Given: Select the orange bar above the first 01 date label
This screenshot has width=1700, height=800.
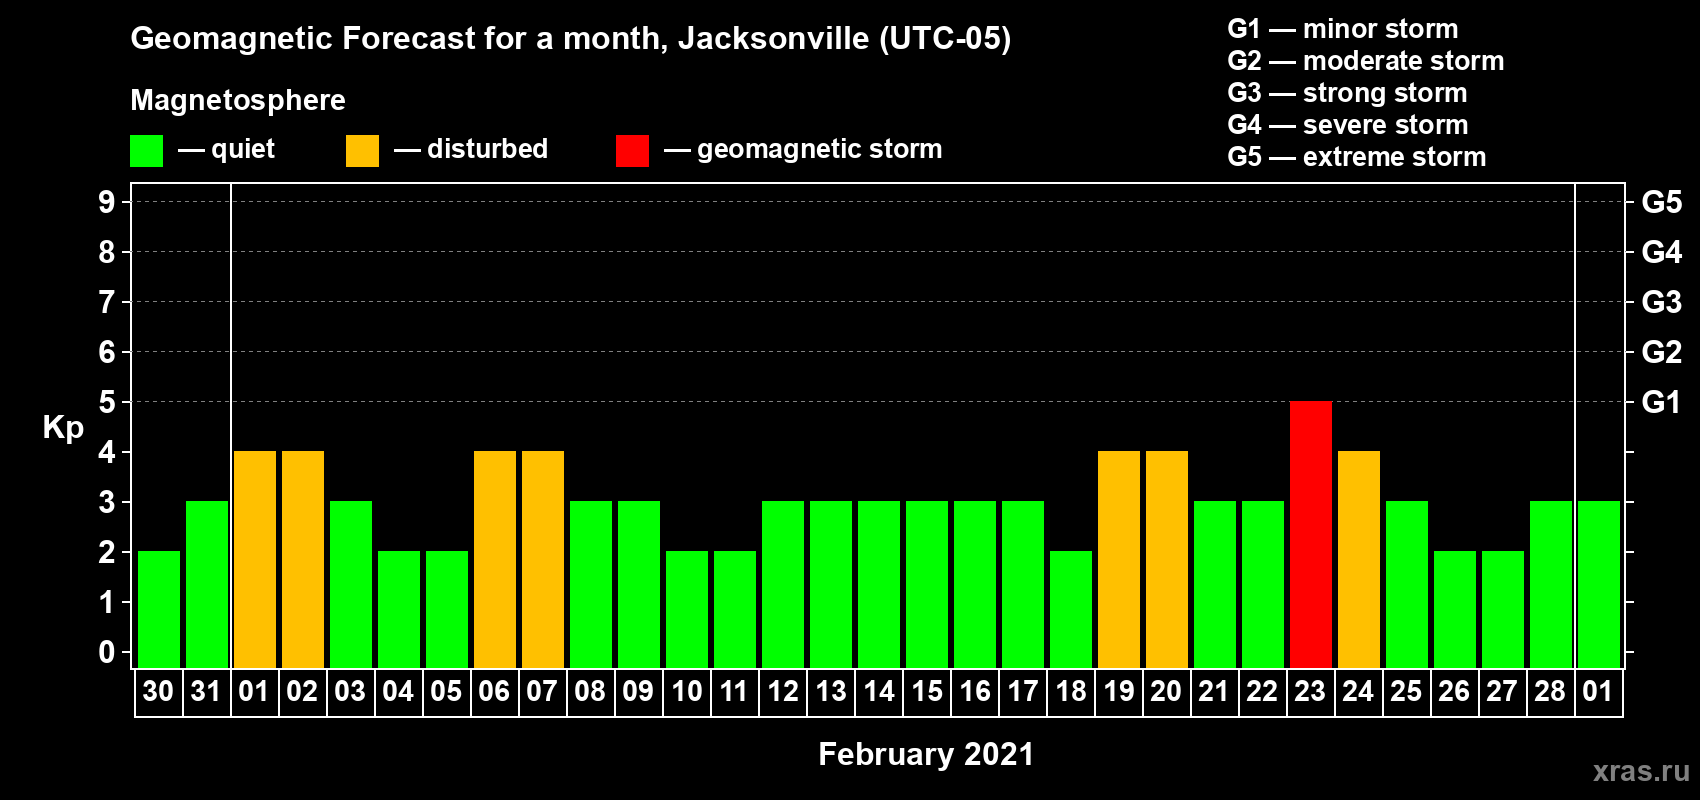Looking at the screenshot, I should (x=254, y=559).
